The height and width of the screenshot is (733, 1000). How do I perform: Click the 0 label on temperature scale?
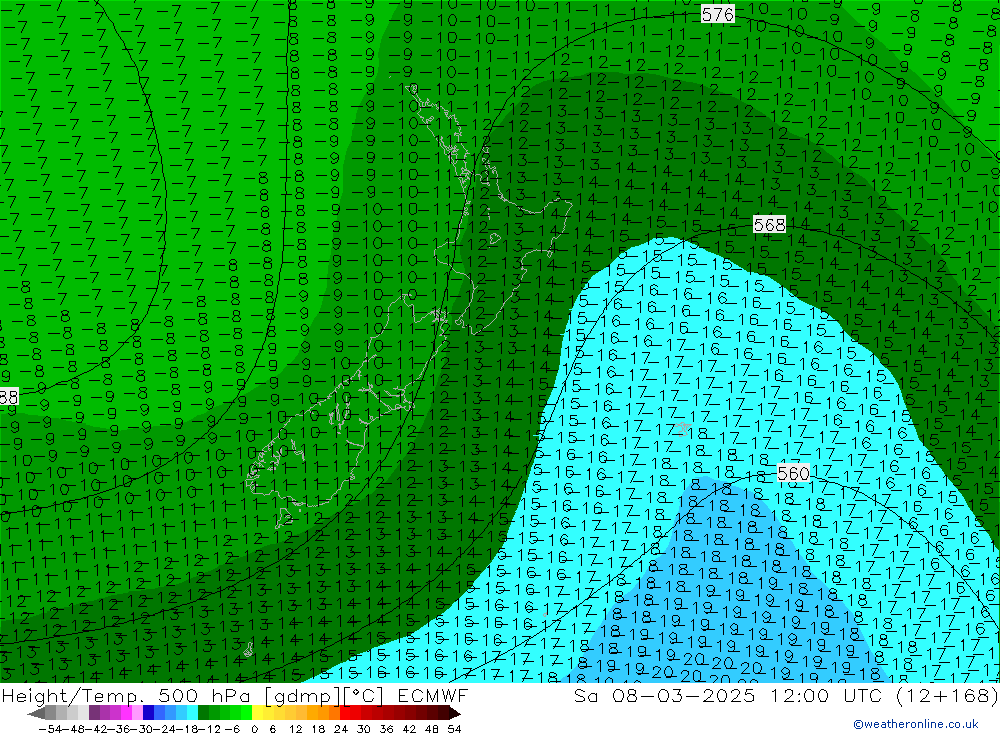254,729
